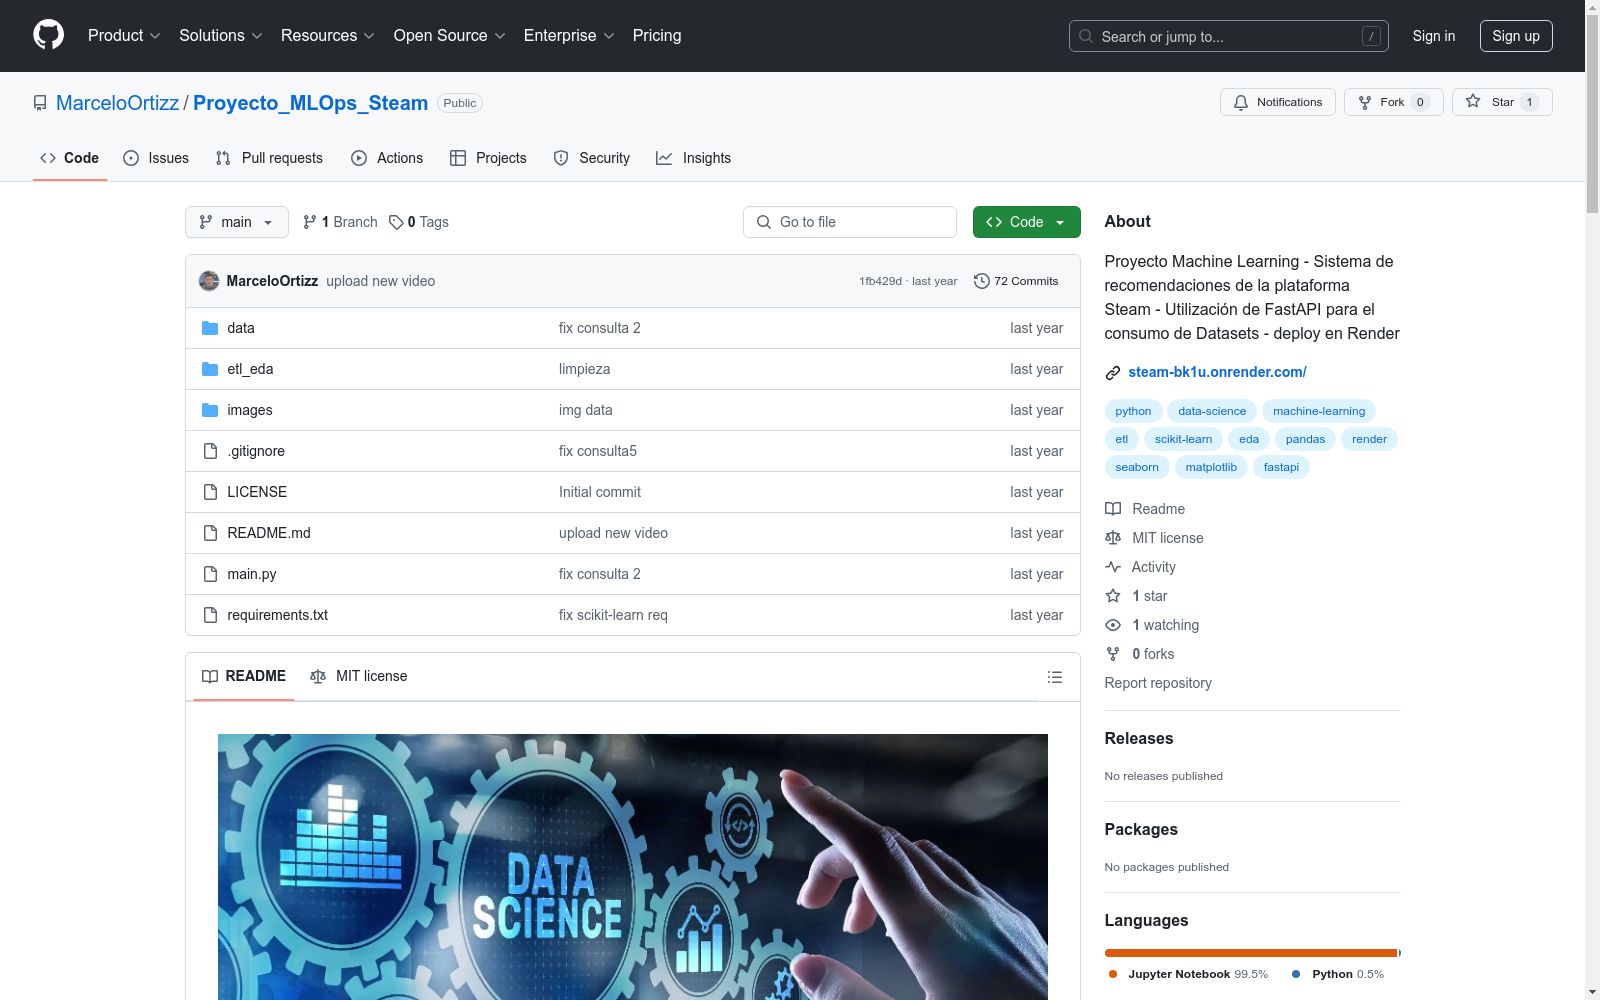Viewport: 1600px width, 1000px height.
Task: Click the Activity pulse icon
Action: (x=1113, y=567)
